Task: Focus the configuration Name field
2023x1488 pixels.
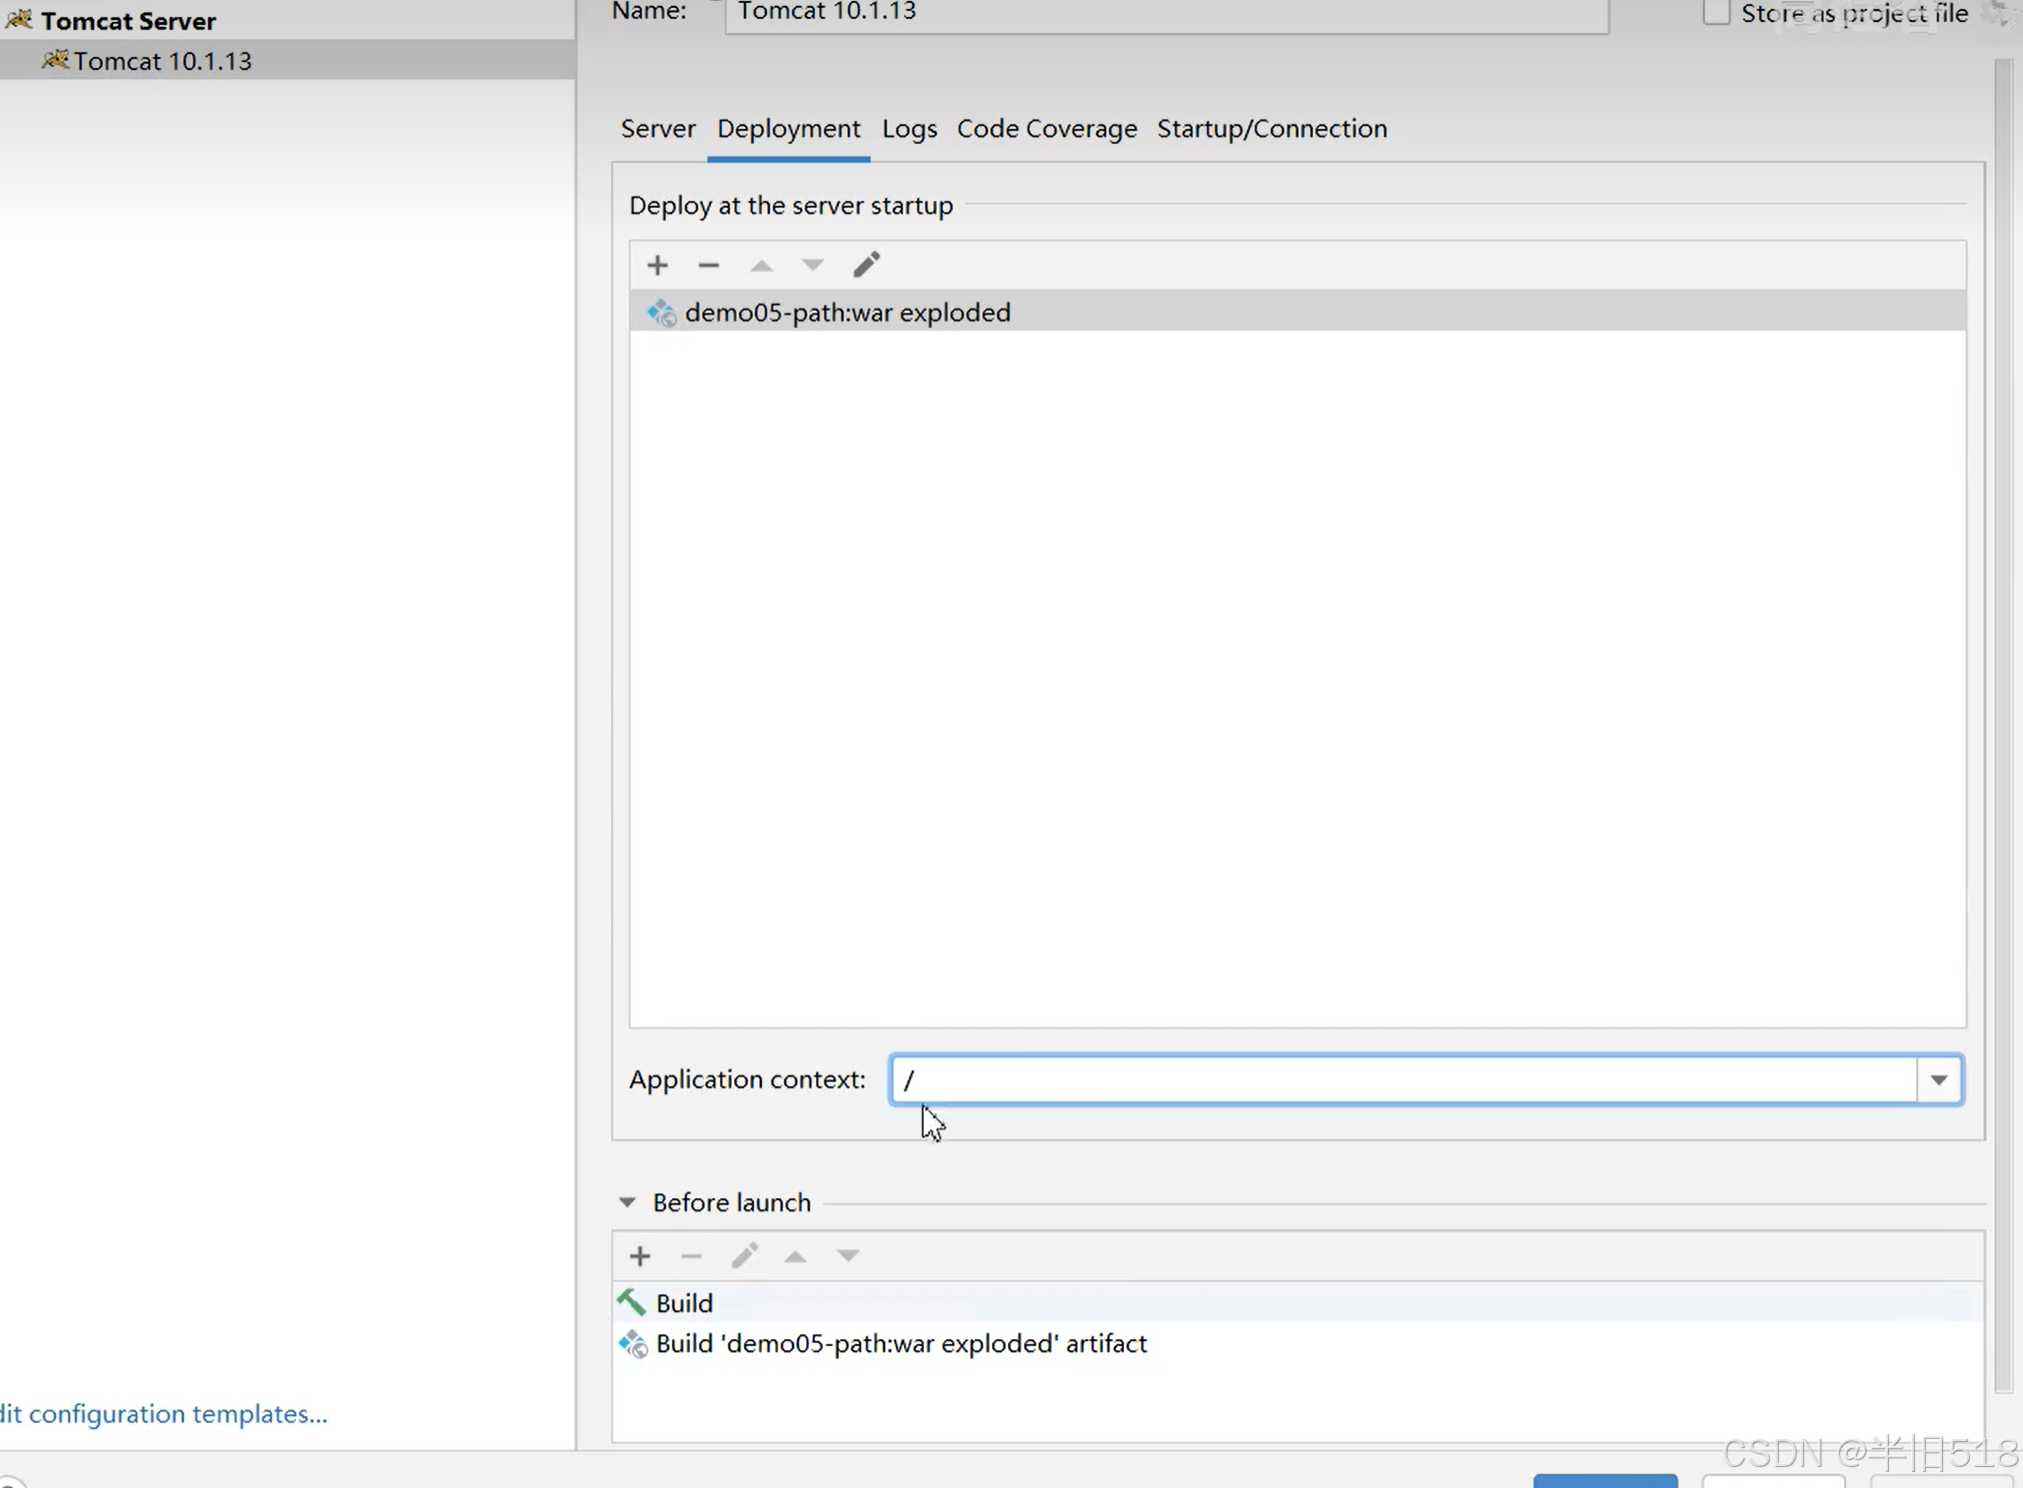Action: [x=1167, y=14]
